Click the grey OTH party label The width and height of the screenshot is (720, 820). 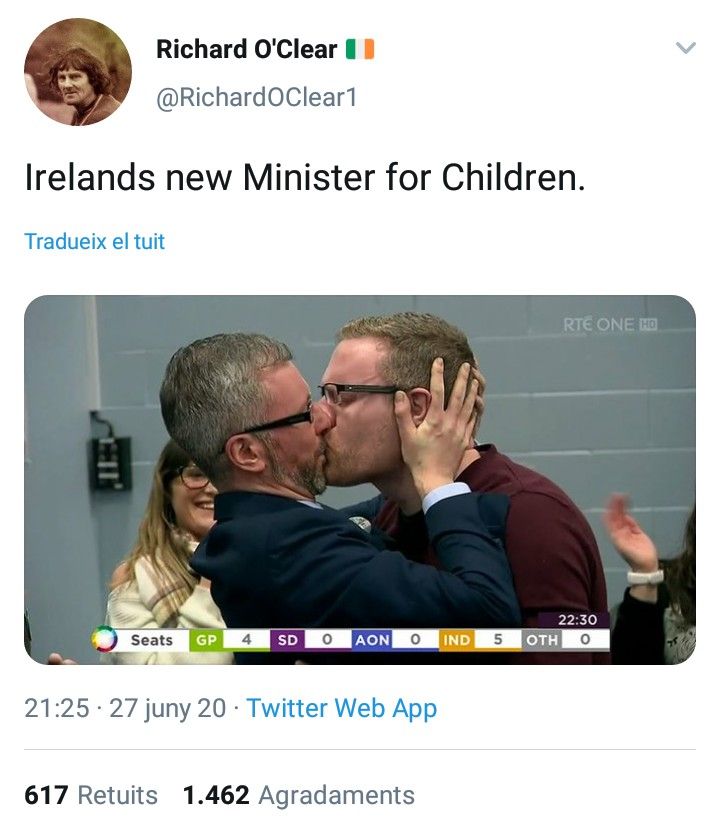(x=543, y=639)
